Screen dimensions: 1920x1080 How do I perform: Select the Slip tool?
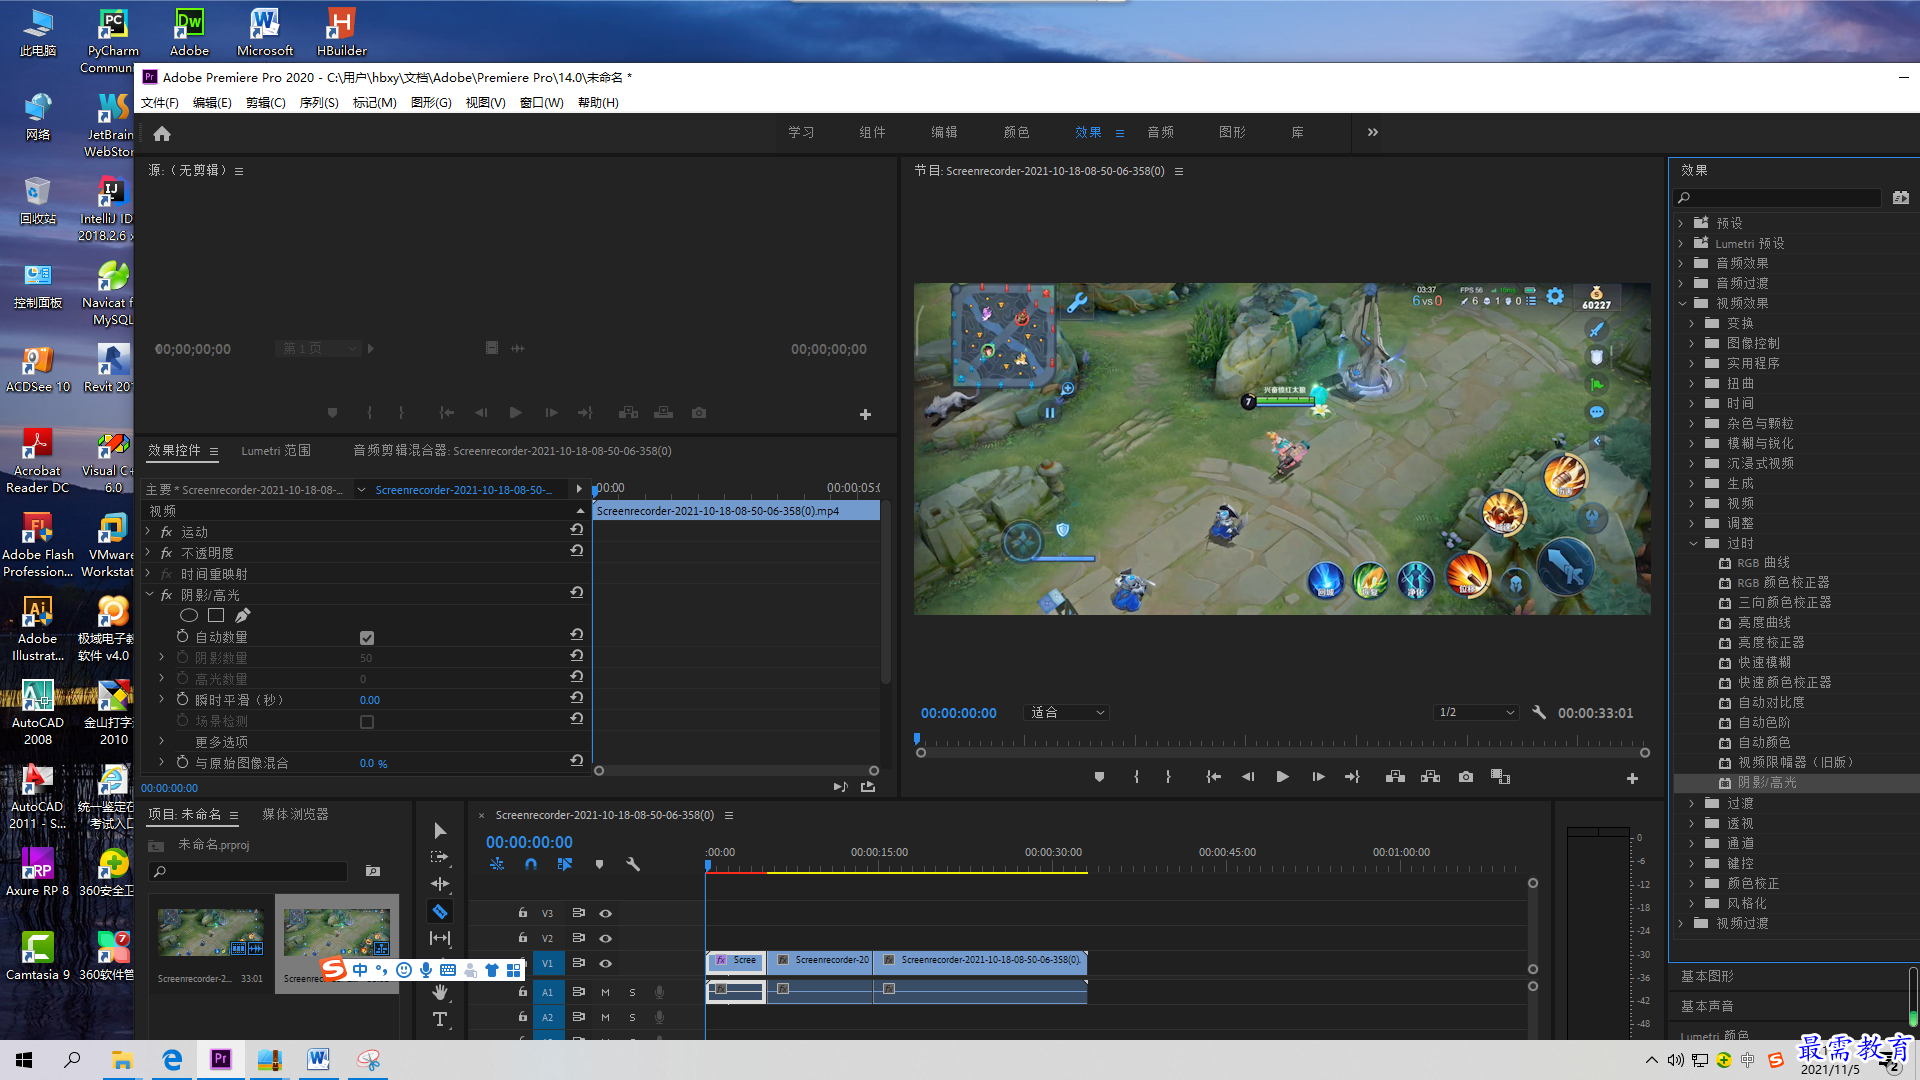pyautogui.click(x=440, y=938)
